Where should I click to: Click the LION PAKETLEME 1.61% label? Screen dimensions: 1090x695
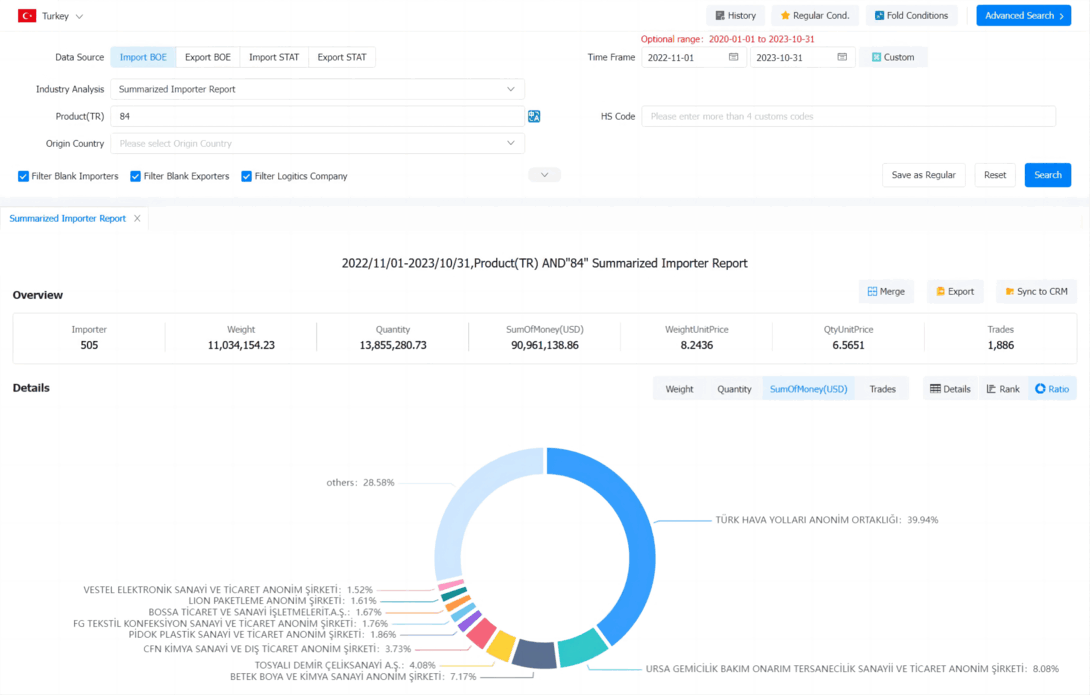coord(282,600)
